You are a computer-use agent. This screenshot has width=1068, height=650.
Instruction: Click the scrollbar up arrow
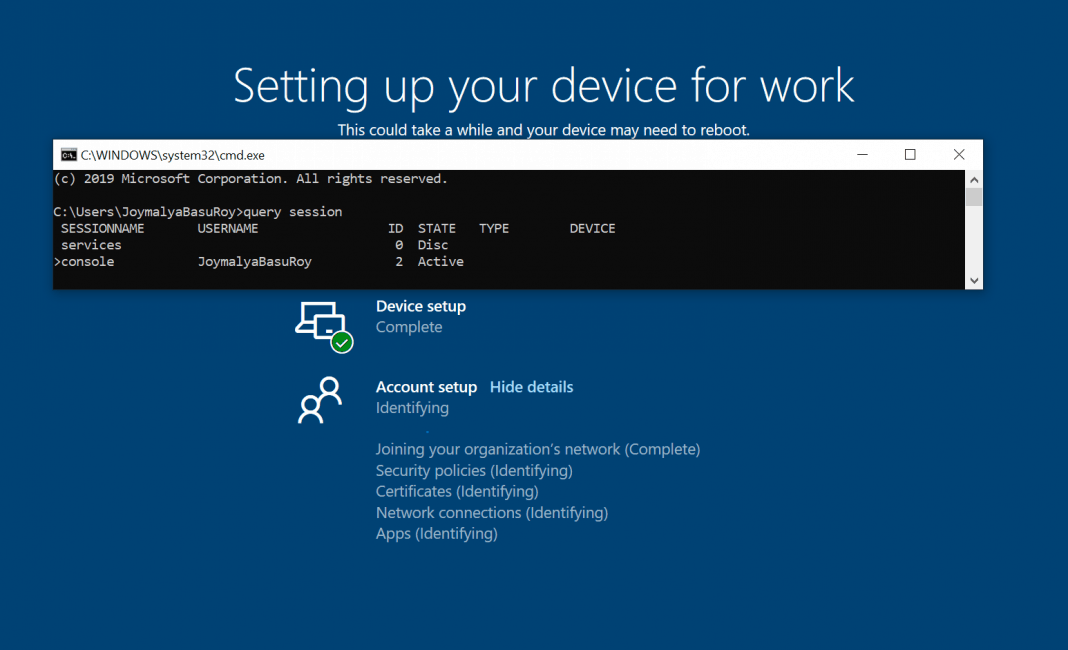tap(972, 180)
